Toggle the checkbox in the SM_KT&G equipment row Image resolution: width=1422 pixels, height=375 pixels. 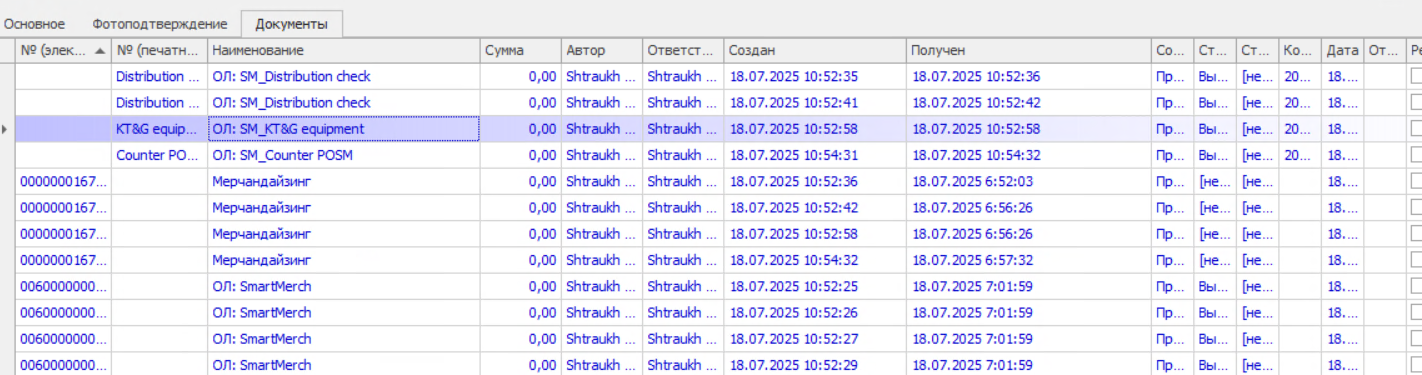point(1416,129)
